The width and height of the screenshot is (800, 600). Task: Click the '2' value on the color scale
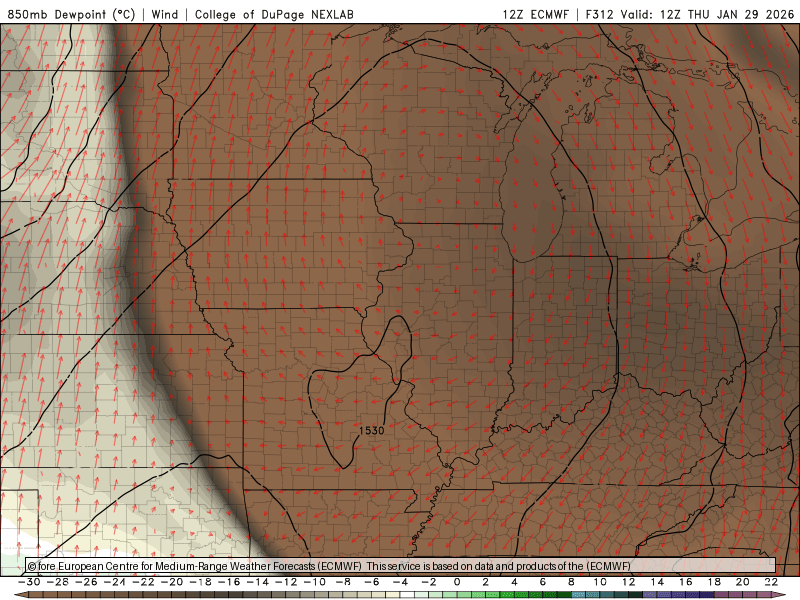click(x=485, y=582)
